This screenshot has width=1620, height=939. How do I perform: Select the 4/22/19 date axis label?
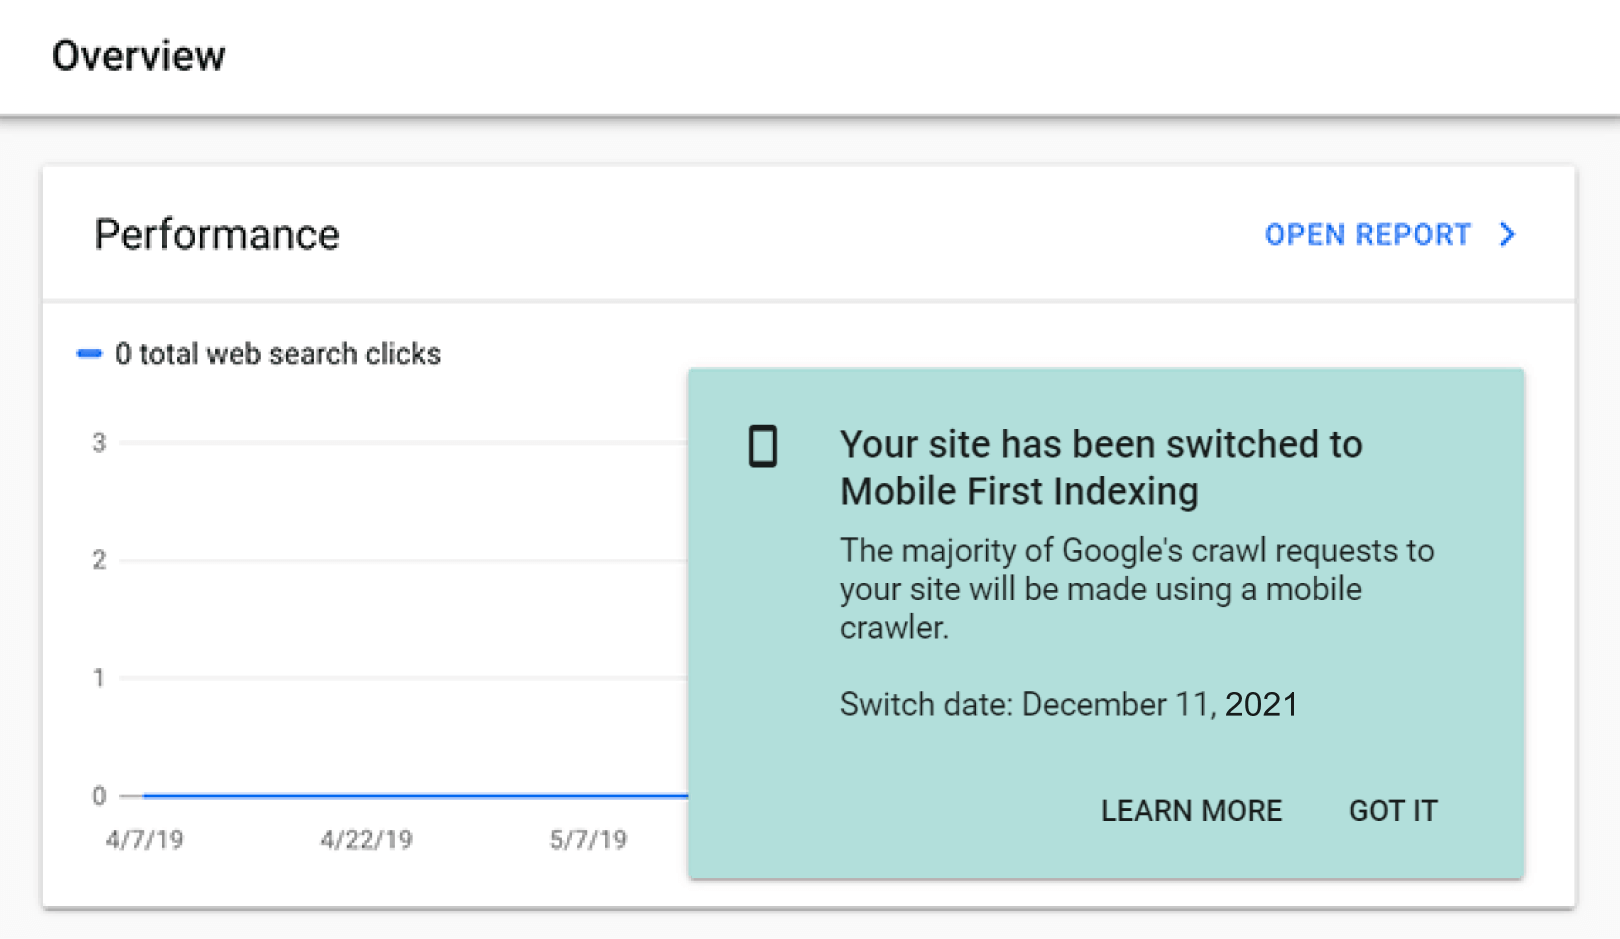pos(366,840)
